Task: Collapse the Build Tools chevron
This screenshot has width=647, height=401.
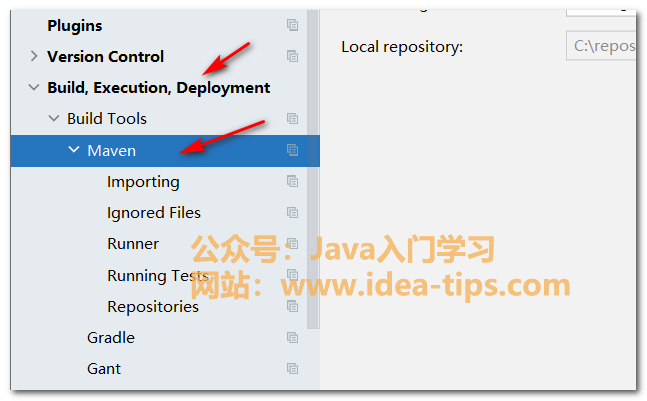Action: pyautogui.click(x=54, y=119)
